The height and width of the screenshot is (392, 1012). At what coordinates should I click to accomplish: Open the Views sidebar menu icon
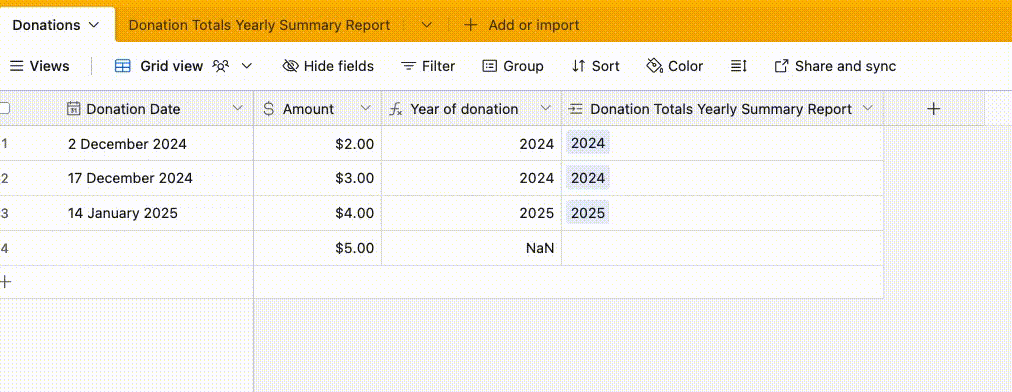[17, 66]
